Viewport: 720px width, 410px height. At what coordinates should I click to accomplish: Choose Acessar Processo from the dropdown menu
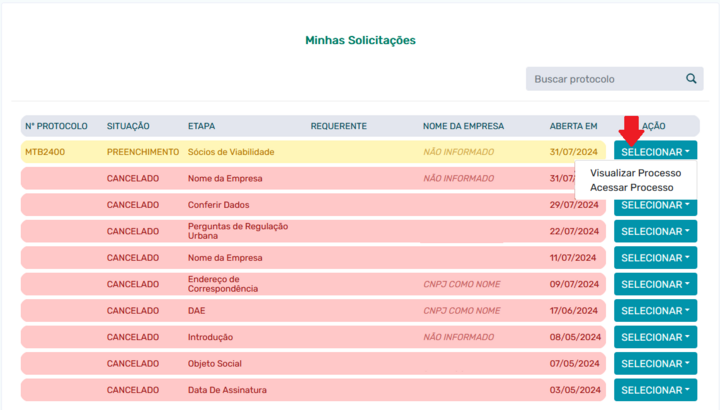pos(631,187)
